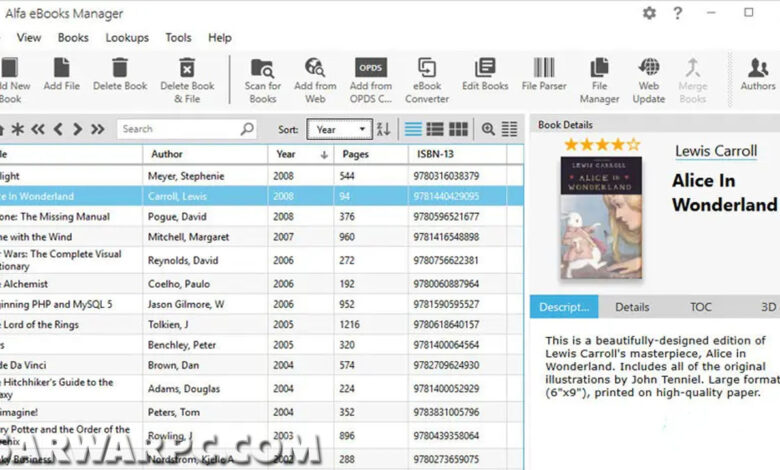Viewport: 780px width, 470px height.
Task: Select the Peters, Tom row
Action: coord(262,412)
